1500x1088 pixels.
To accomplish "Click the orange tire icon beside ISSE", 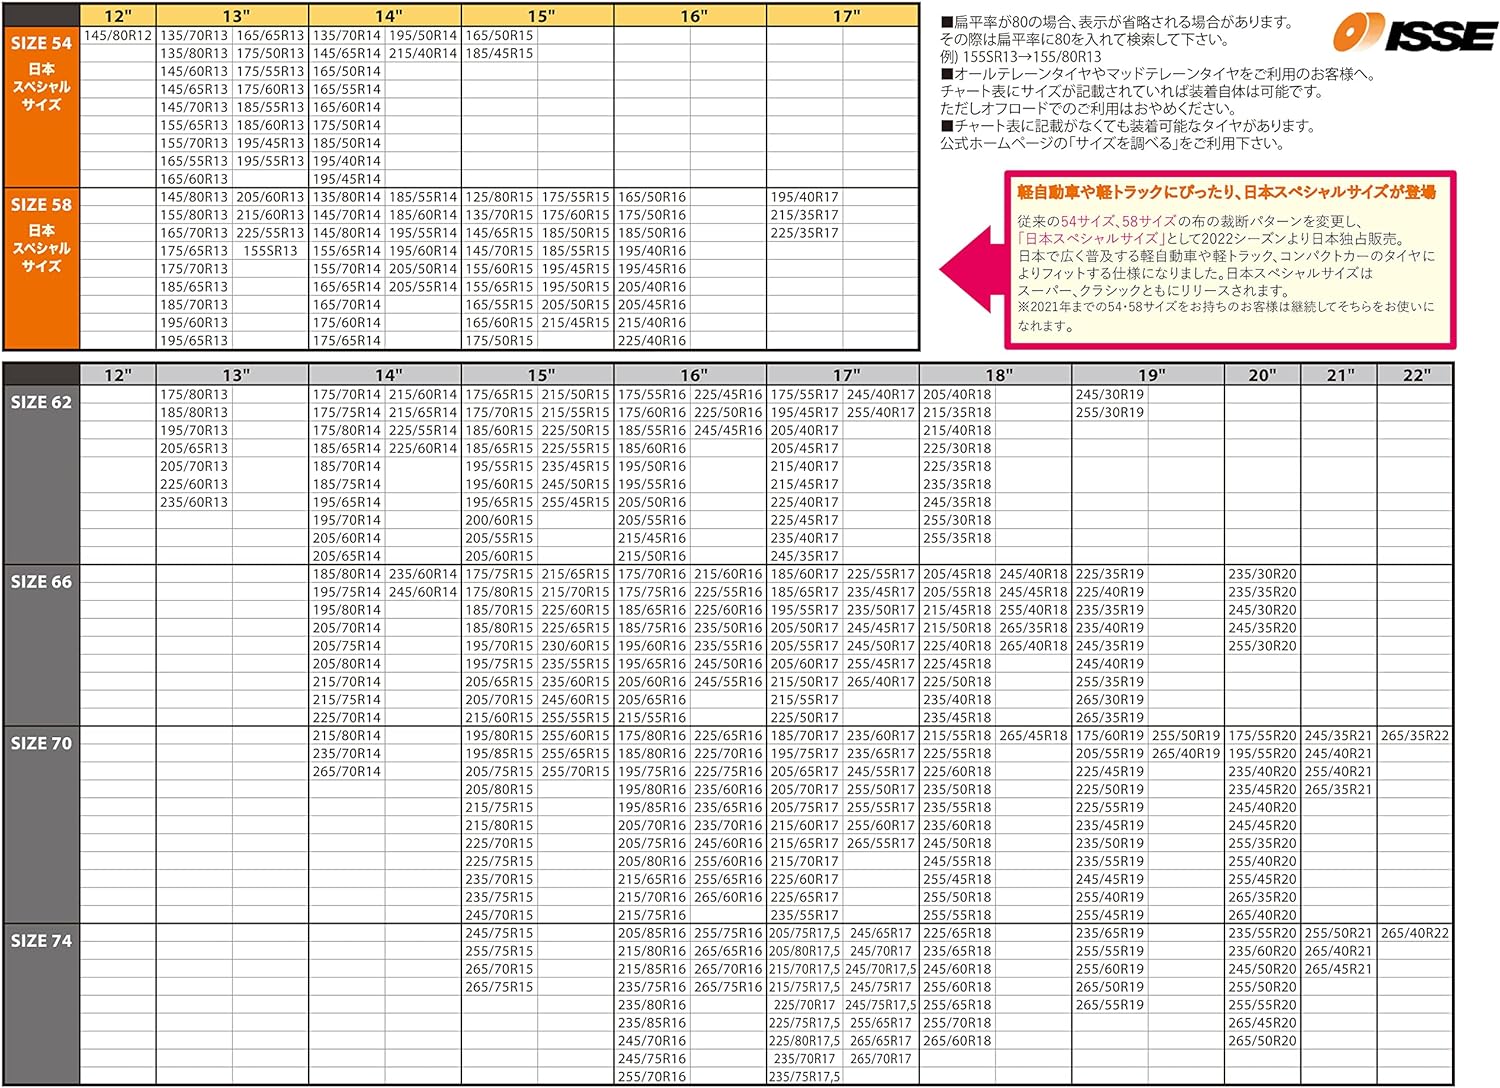I will (1356, 33).
